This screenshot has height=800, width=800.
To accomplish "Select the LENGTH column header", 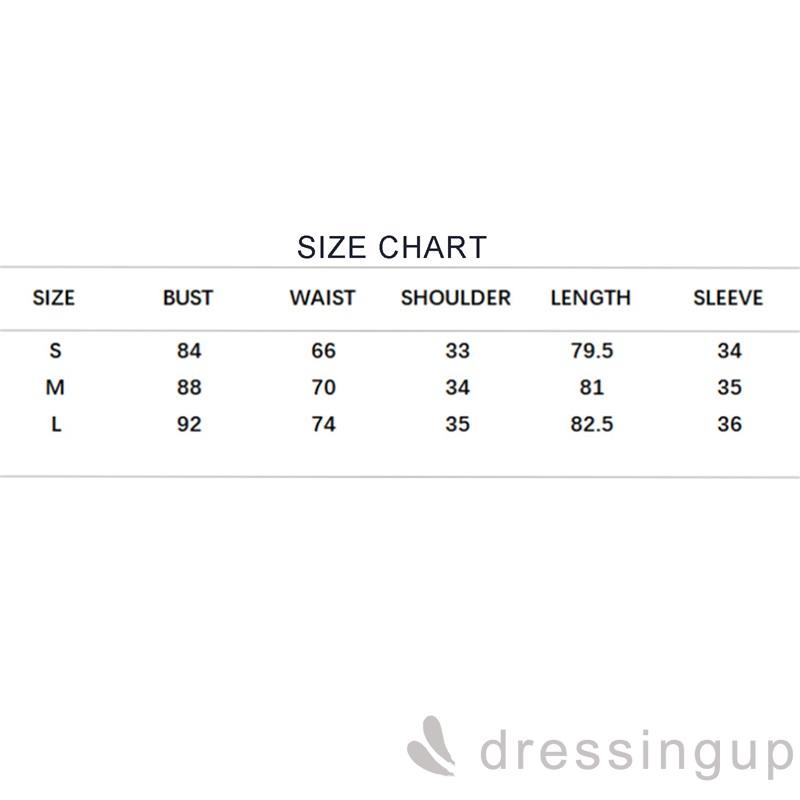I will [591, 298].
